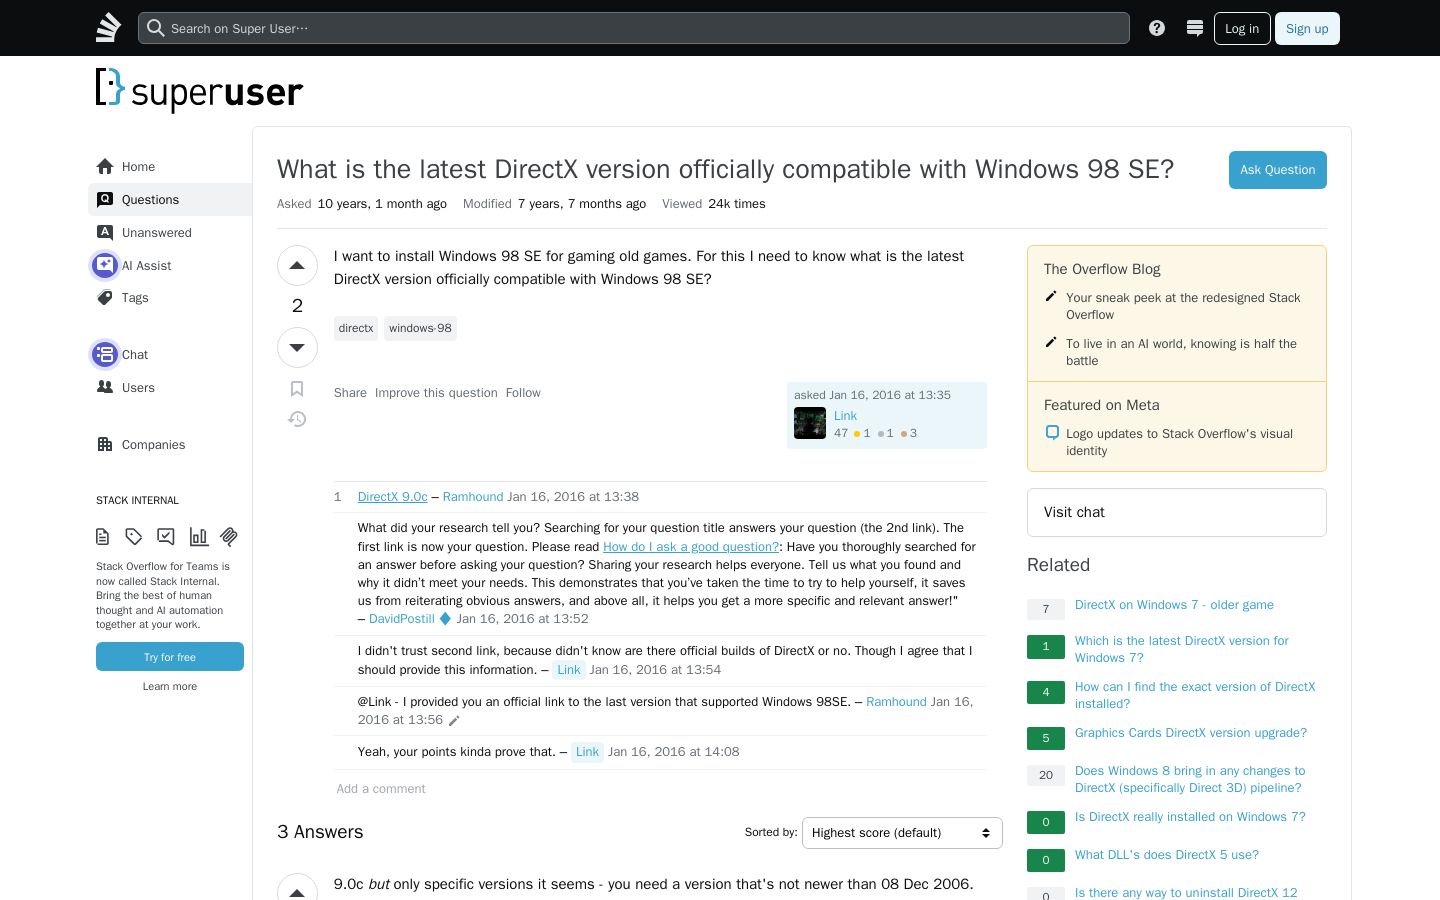Click the Learn more link
The image size is (1440, 900).
pyautogui.click(x=170, y=687)
